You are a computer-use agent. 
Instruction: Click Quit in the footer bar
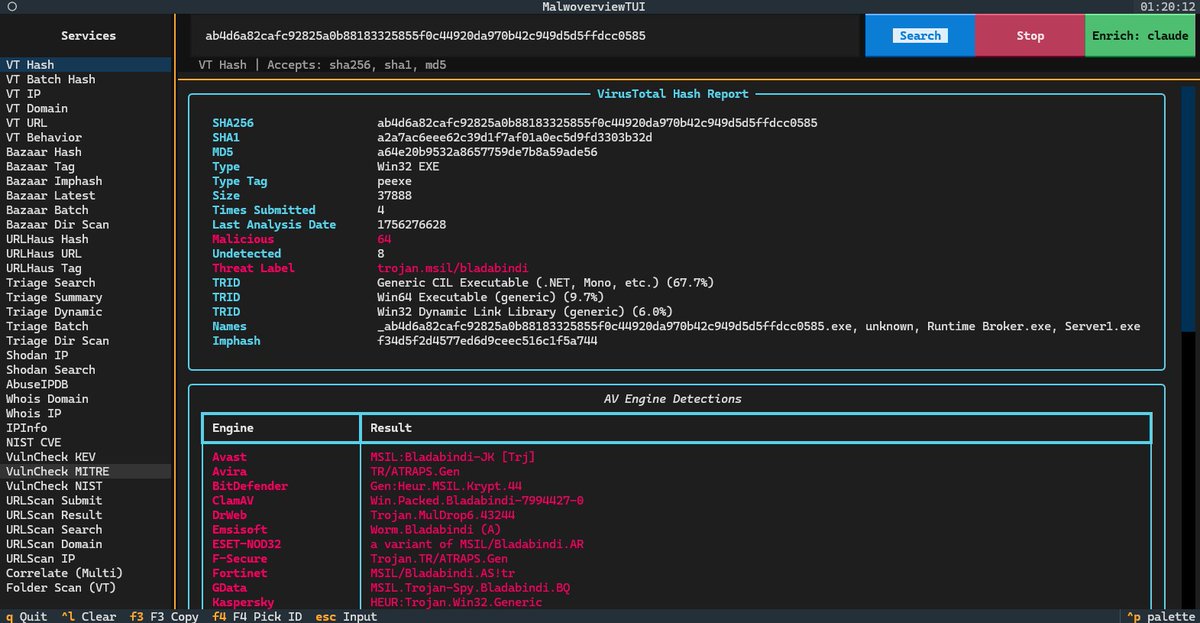pos(26,616)
